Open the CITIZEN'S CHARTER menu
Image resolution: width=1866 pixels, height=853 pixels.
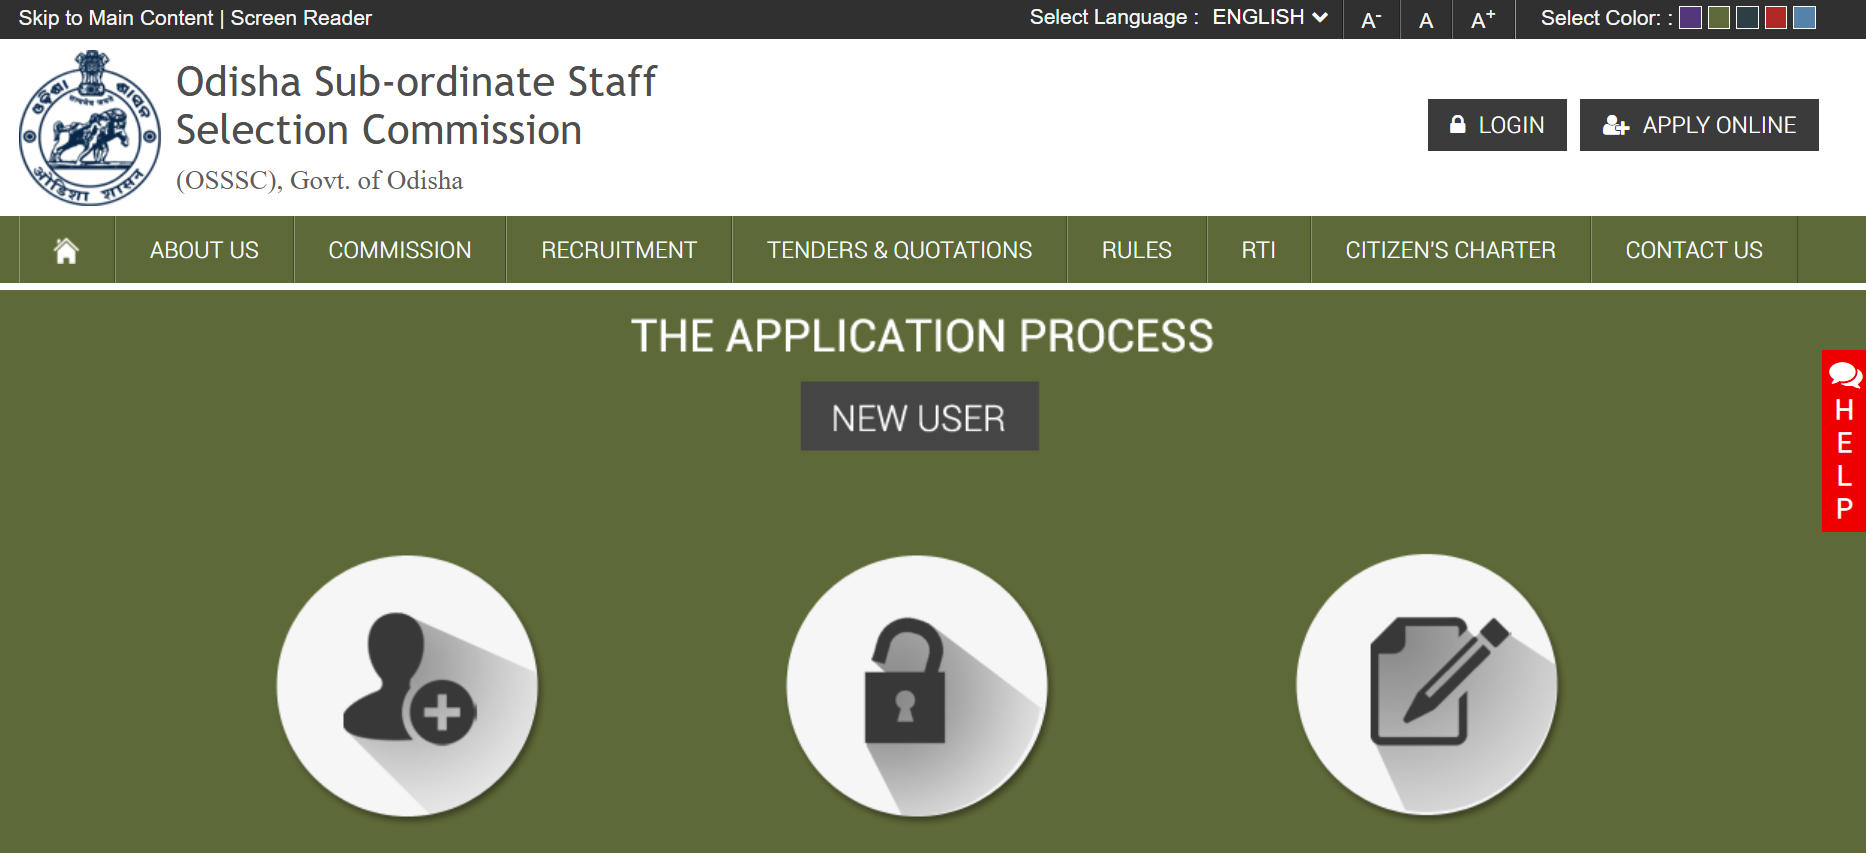(x=1451, y=250)
